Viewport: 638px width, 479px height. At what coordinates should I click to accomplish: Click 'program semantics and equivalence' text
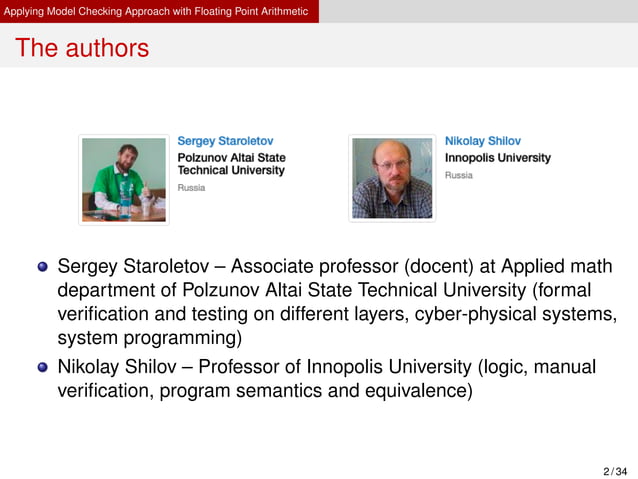click(316, 391)
